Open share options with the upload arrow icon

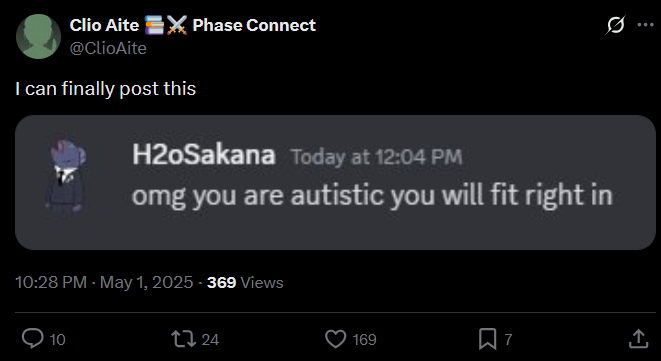[638, 339]
